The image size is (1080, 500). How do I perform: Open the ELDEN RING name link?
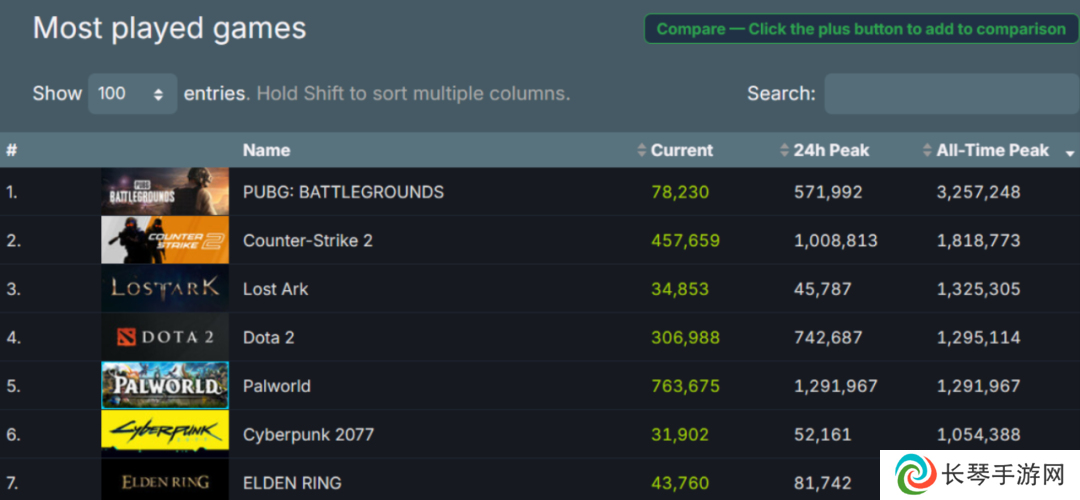point(292,483)
